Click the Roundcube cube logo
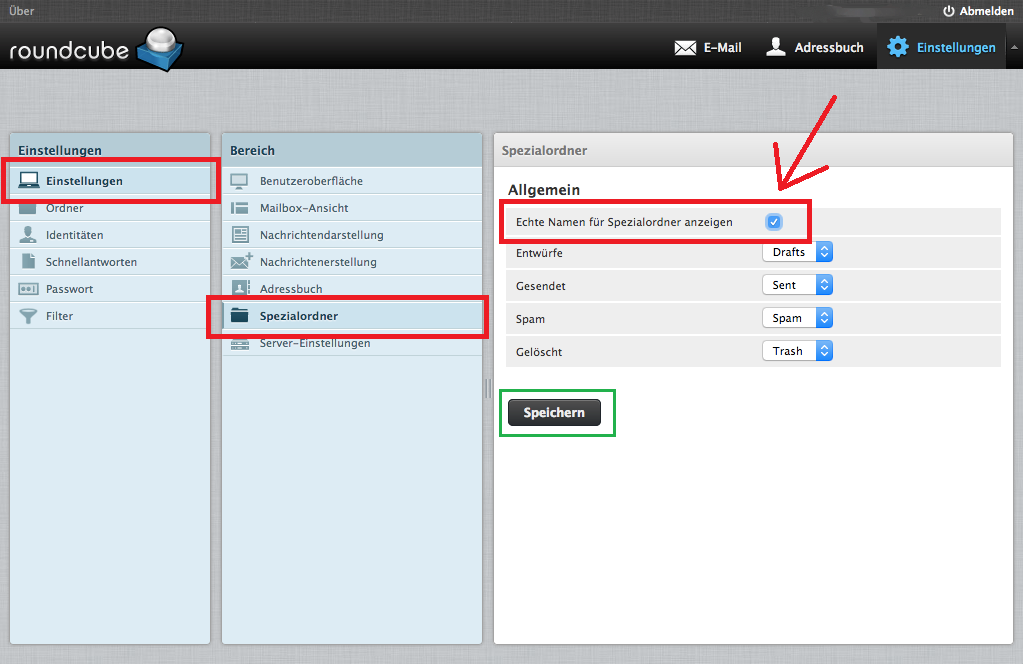The image size is (1023, 664). [x=160, y=49]
